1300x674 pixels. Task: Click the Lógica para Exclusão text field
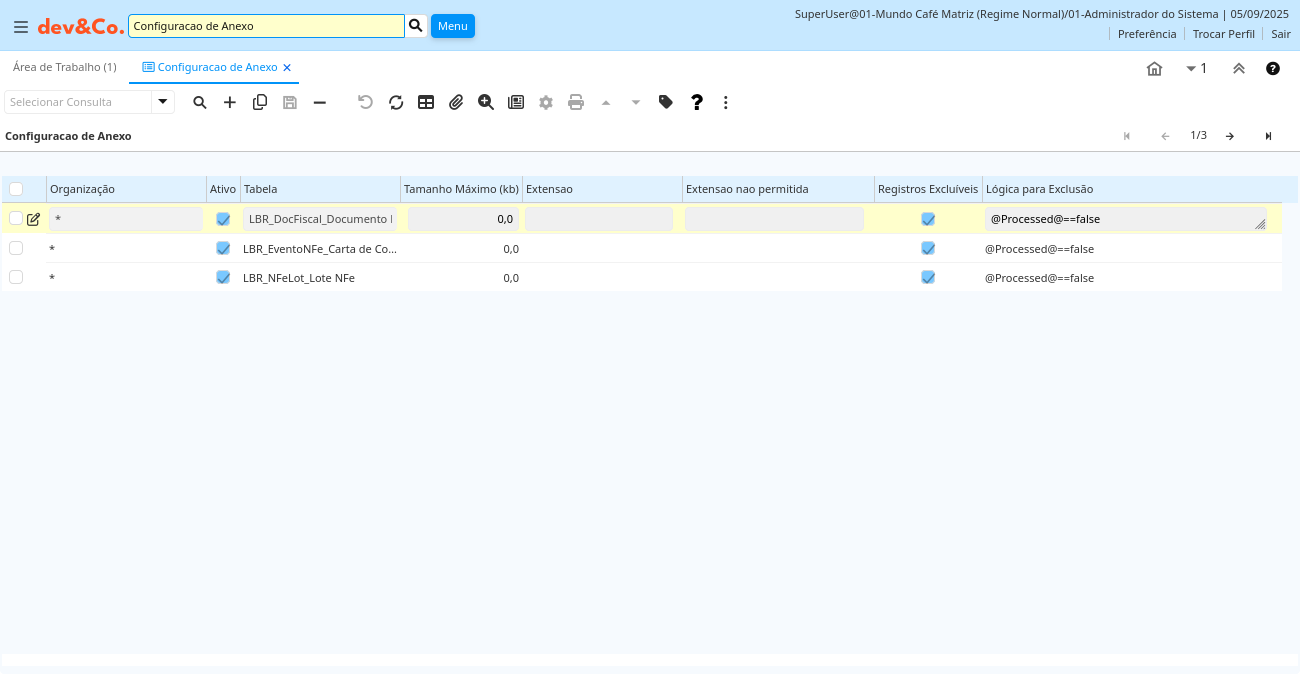1120,219
